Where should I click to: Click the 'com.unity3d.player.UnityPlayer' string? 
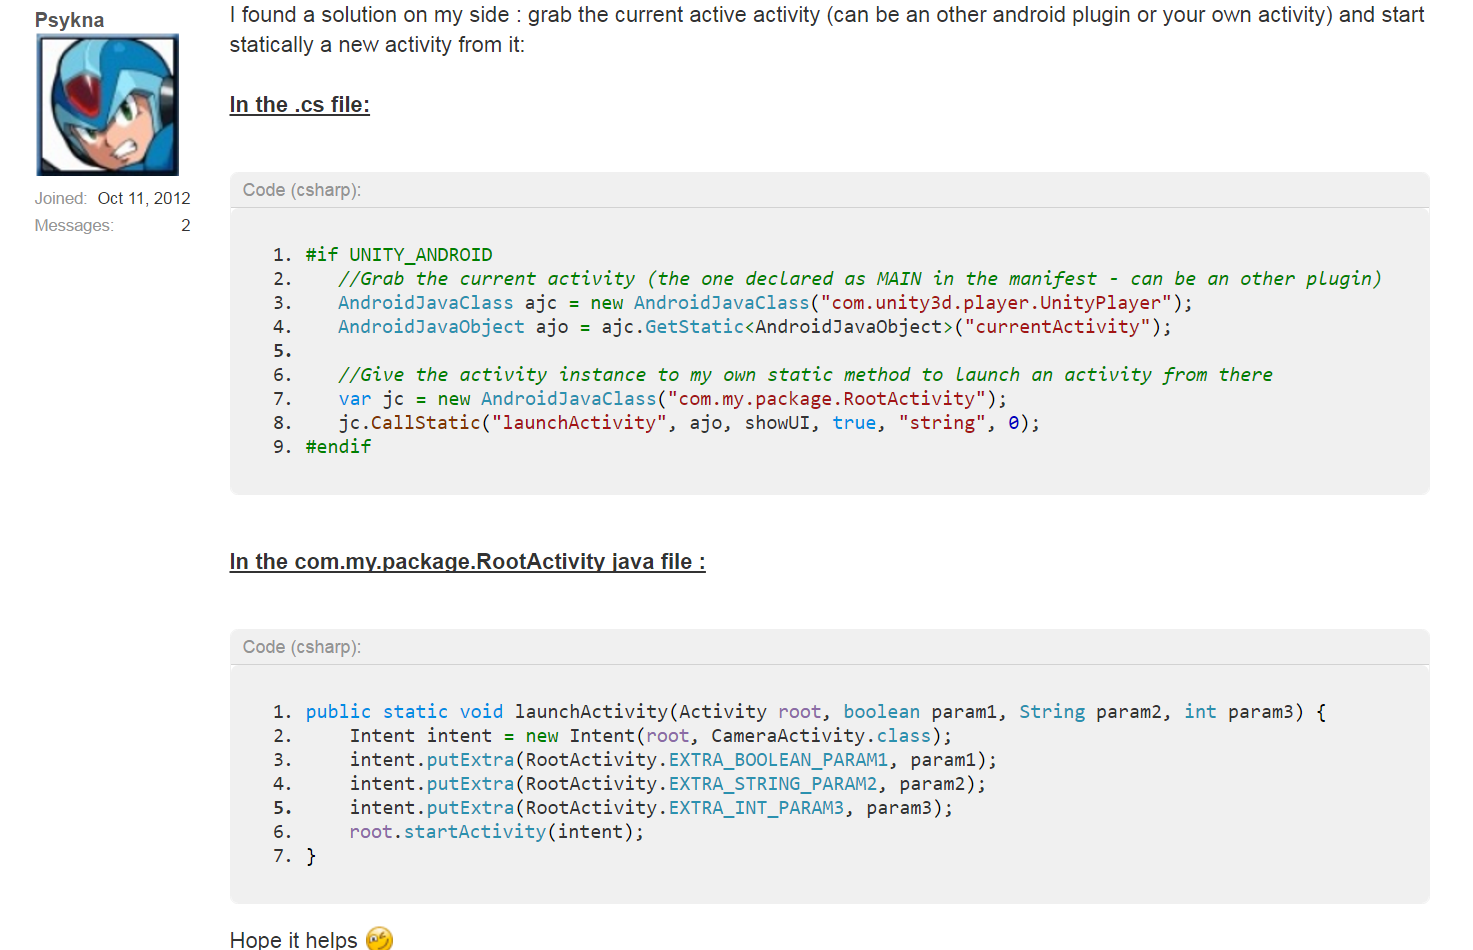coord(996,303)
